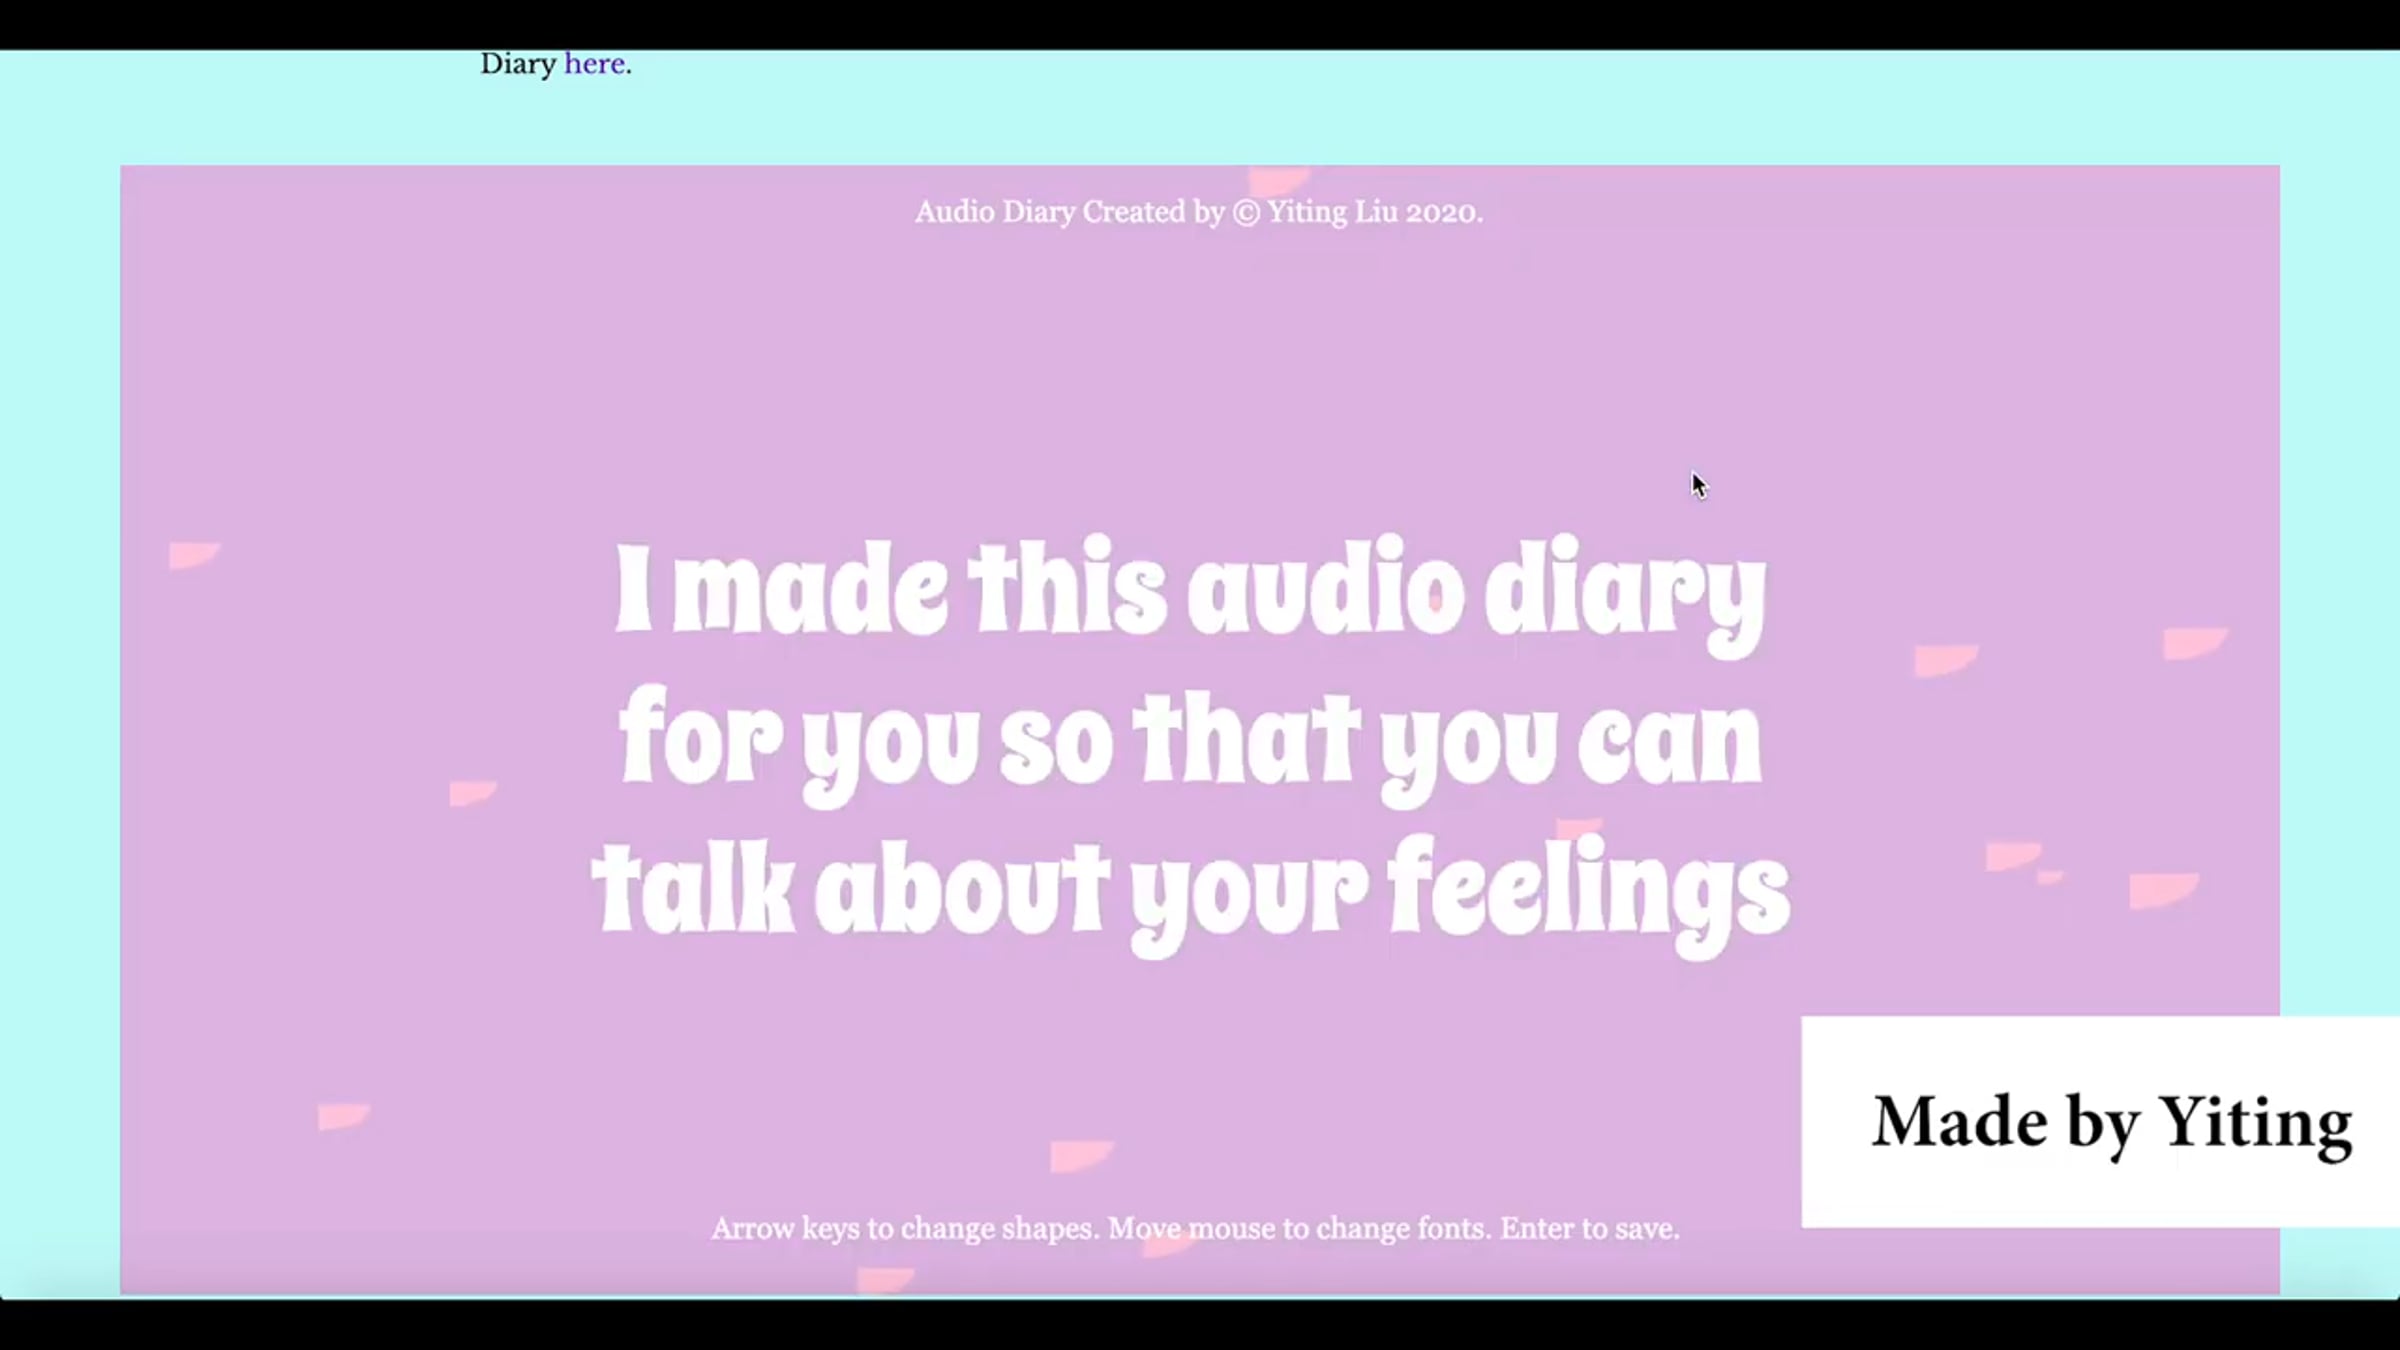Click the 'Arrow keys to change shapes' instruction text
The image size is (2400, 1350).
(x=904, y=1228)
